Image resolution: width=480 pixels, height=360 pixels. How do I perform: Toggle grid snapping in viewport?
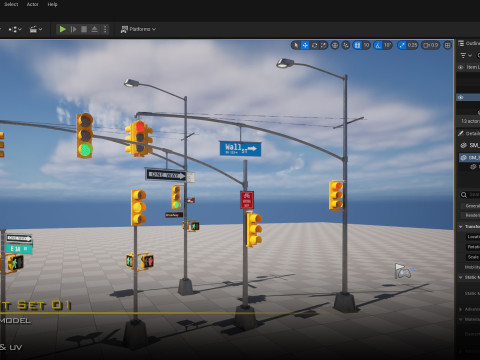click(x=357, y=45)
